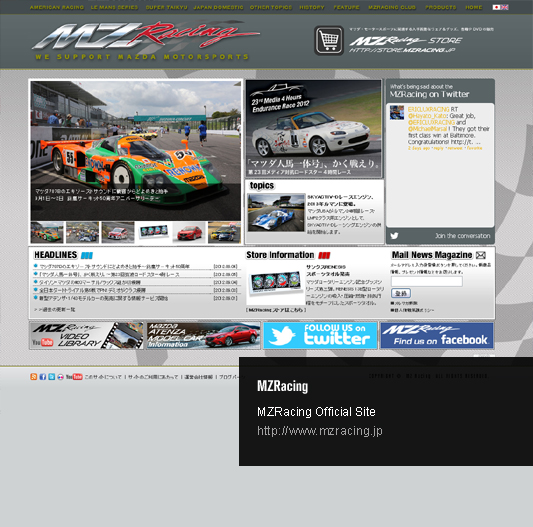
Task: Open the ERICLUXRACING Twitter handle link
Action: (428, 109)
